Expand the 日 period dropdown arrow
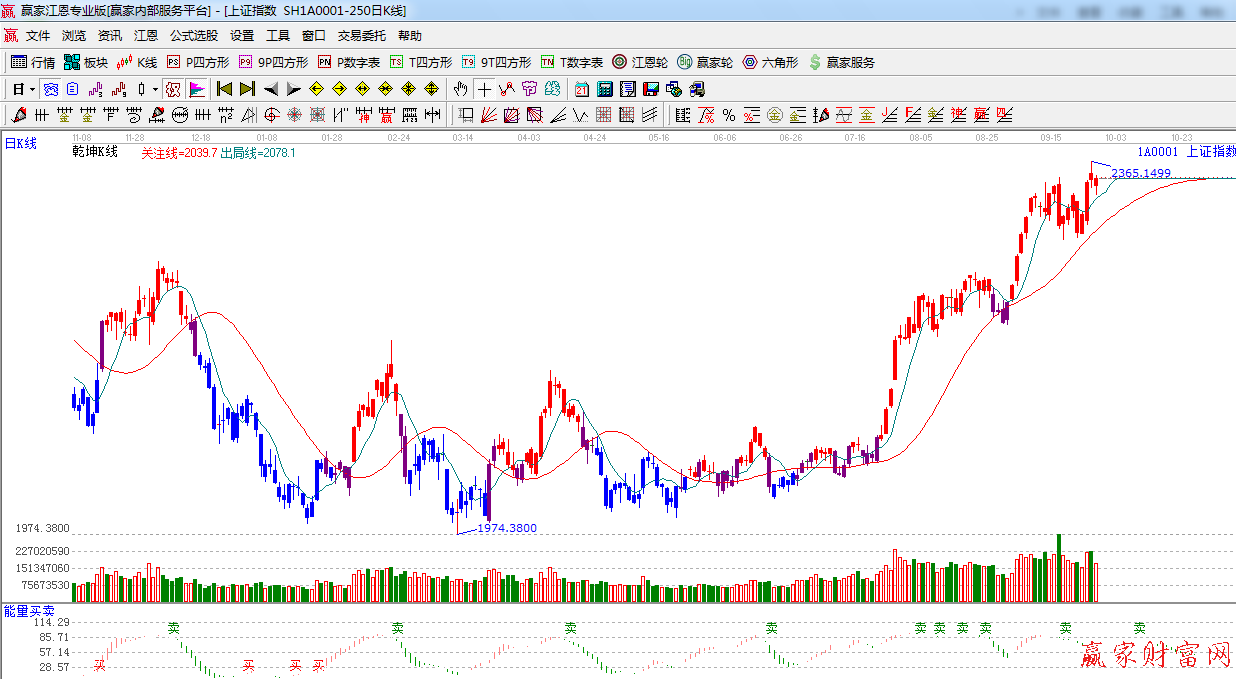The image size is (1236, 679). click(x=32, y=89)
